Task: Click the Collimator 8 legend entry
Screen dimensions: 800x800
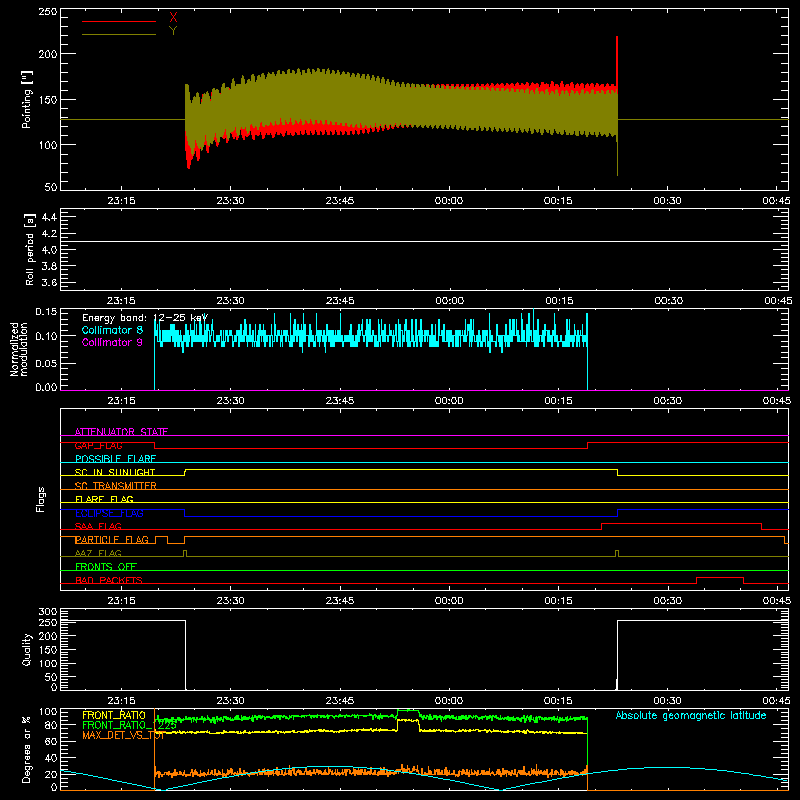Action: pos(112,330)
